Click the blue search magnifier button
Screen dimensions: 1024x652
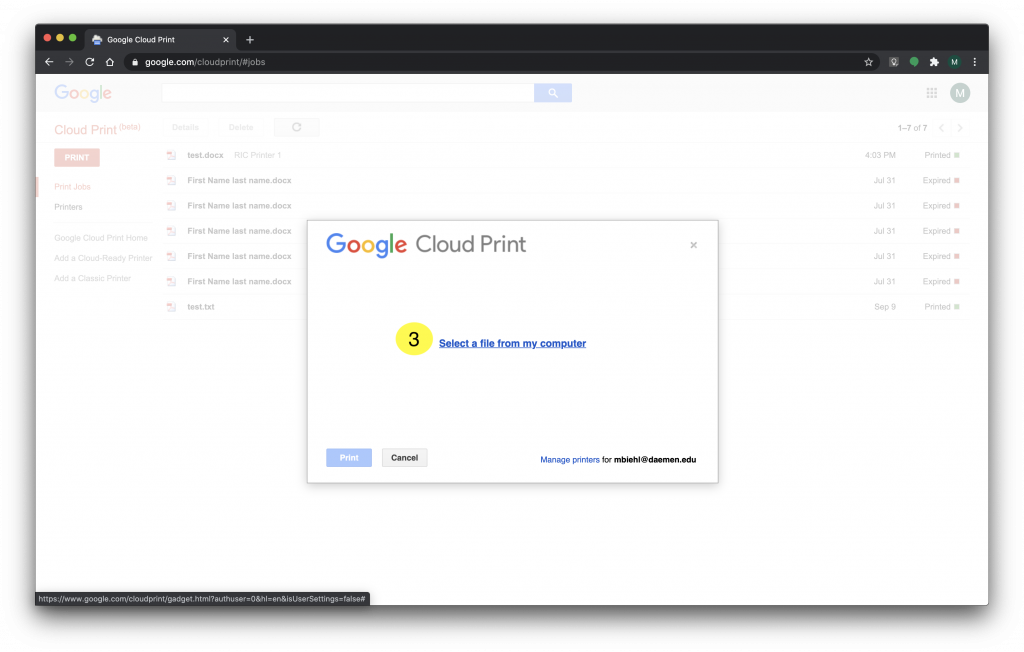[552, 93]
